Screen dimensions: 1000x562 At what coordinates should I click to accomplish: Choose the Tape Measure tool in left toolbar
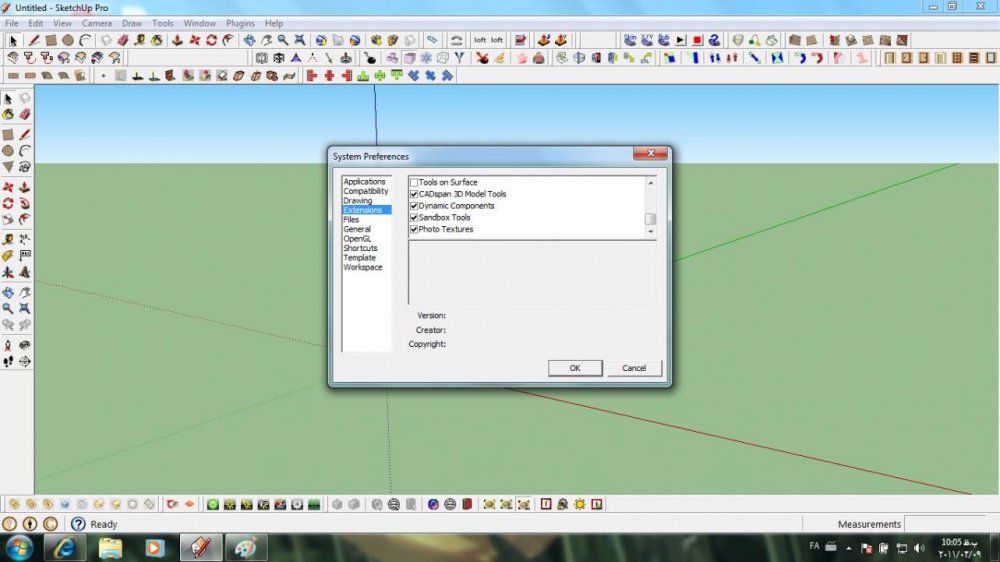click(8, 239)
